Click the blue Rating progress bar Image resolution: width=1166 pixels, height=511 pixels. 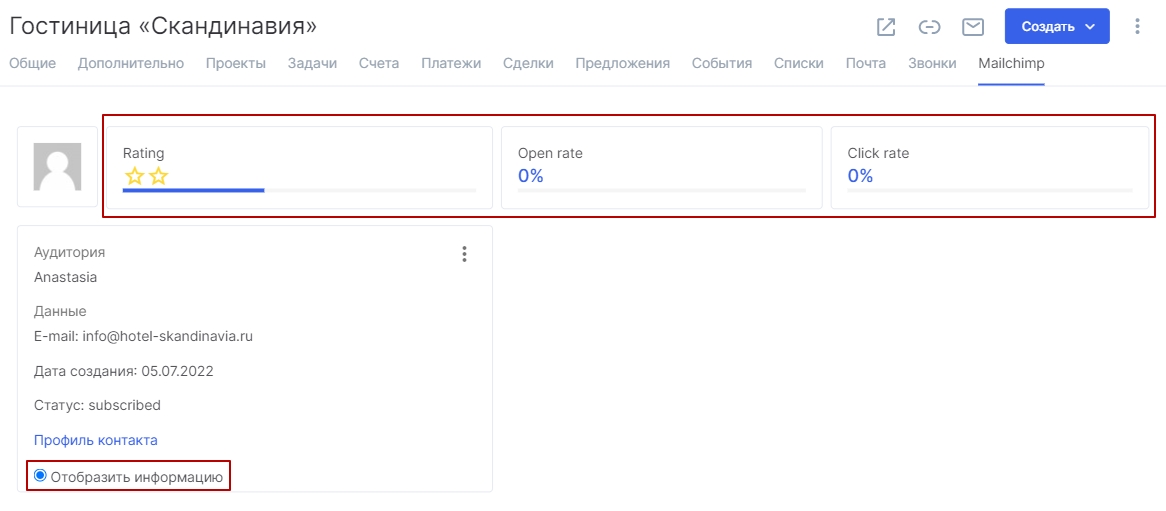pos(193,189)
